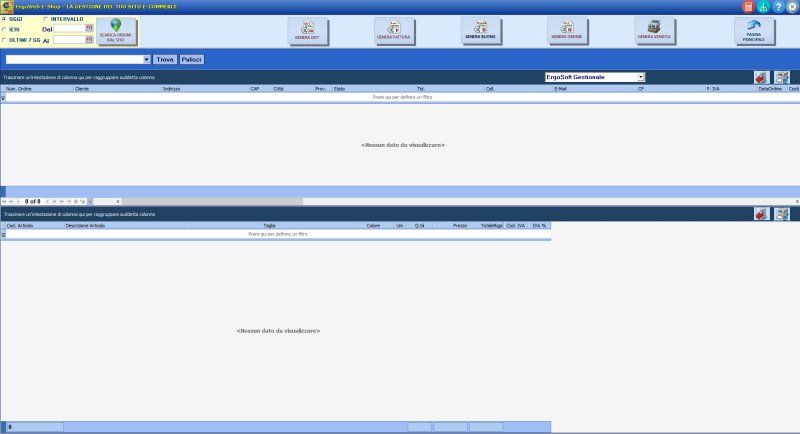Sort by DataOrdine column header
Viewport: 800px width, 434px height.
772,89
